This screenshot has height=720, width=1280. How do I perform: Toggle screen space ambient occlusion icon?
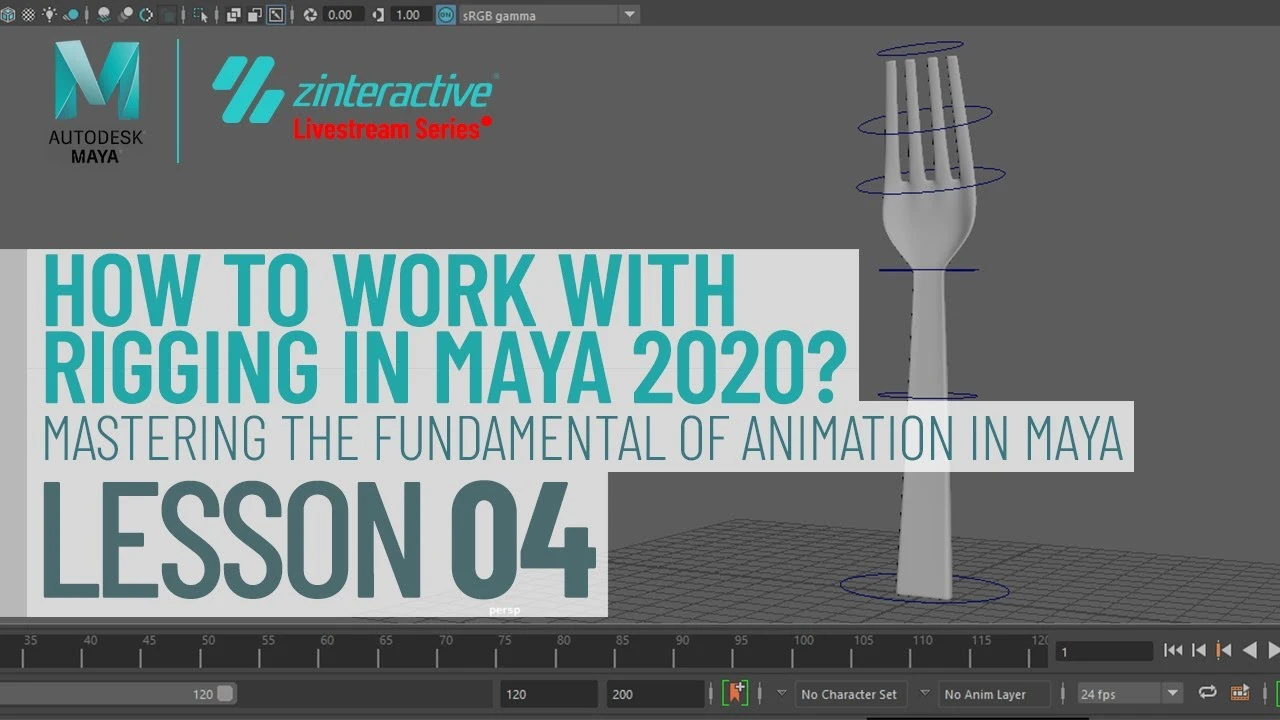pyautogui.click(x=103, y=15)
